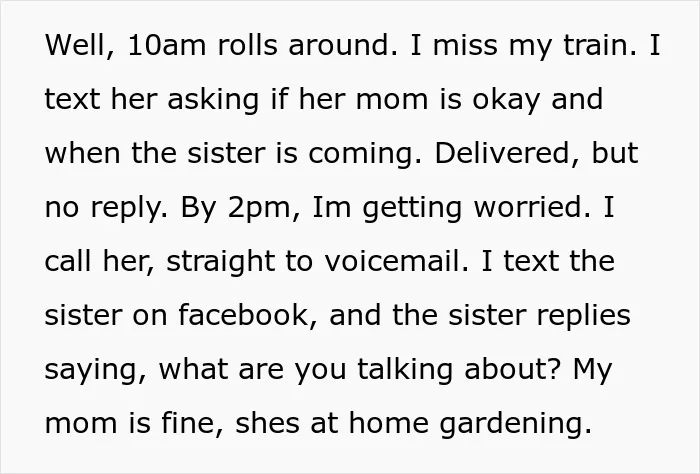This screenshot has height=474, width=700.
Task: Click the word "straight" before voicemail
Action: click(x=220, y=263)
